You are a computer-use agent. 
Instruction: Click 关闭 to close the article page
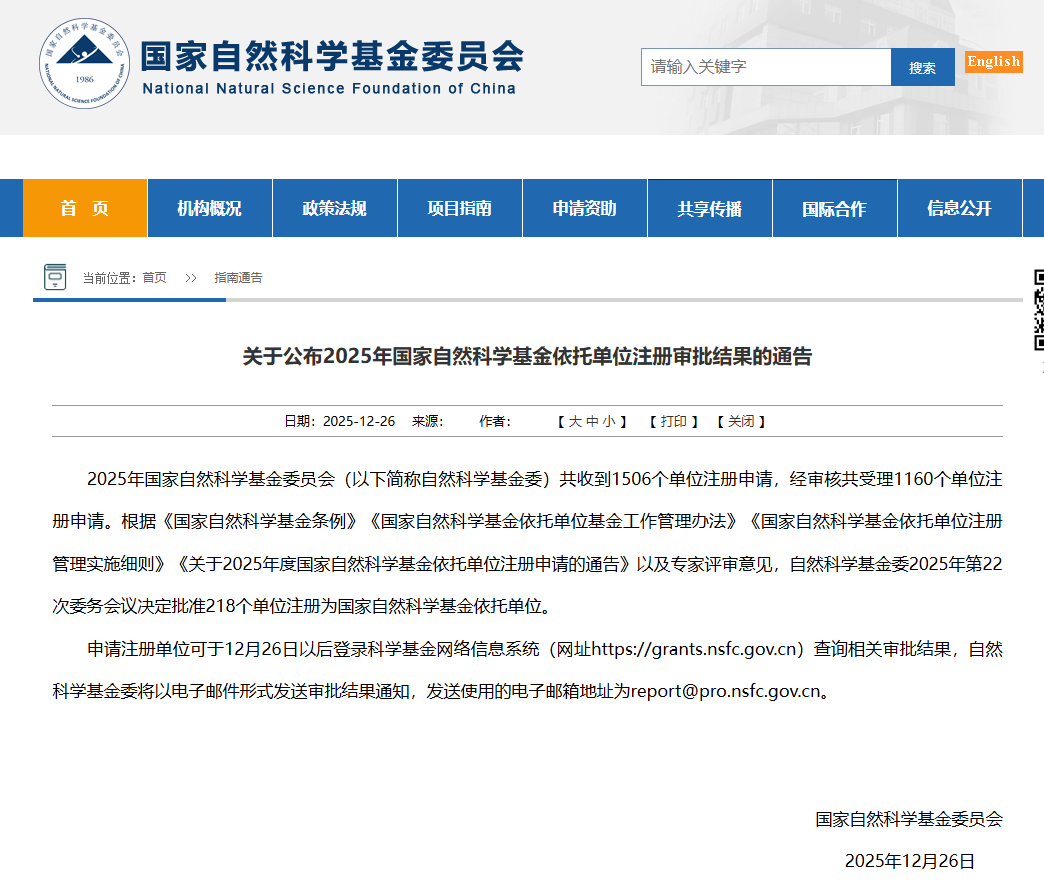click(x=741, y=422)
